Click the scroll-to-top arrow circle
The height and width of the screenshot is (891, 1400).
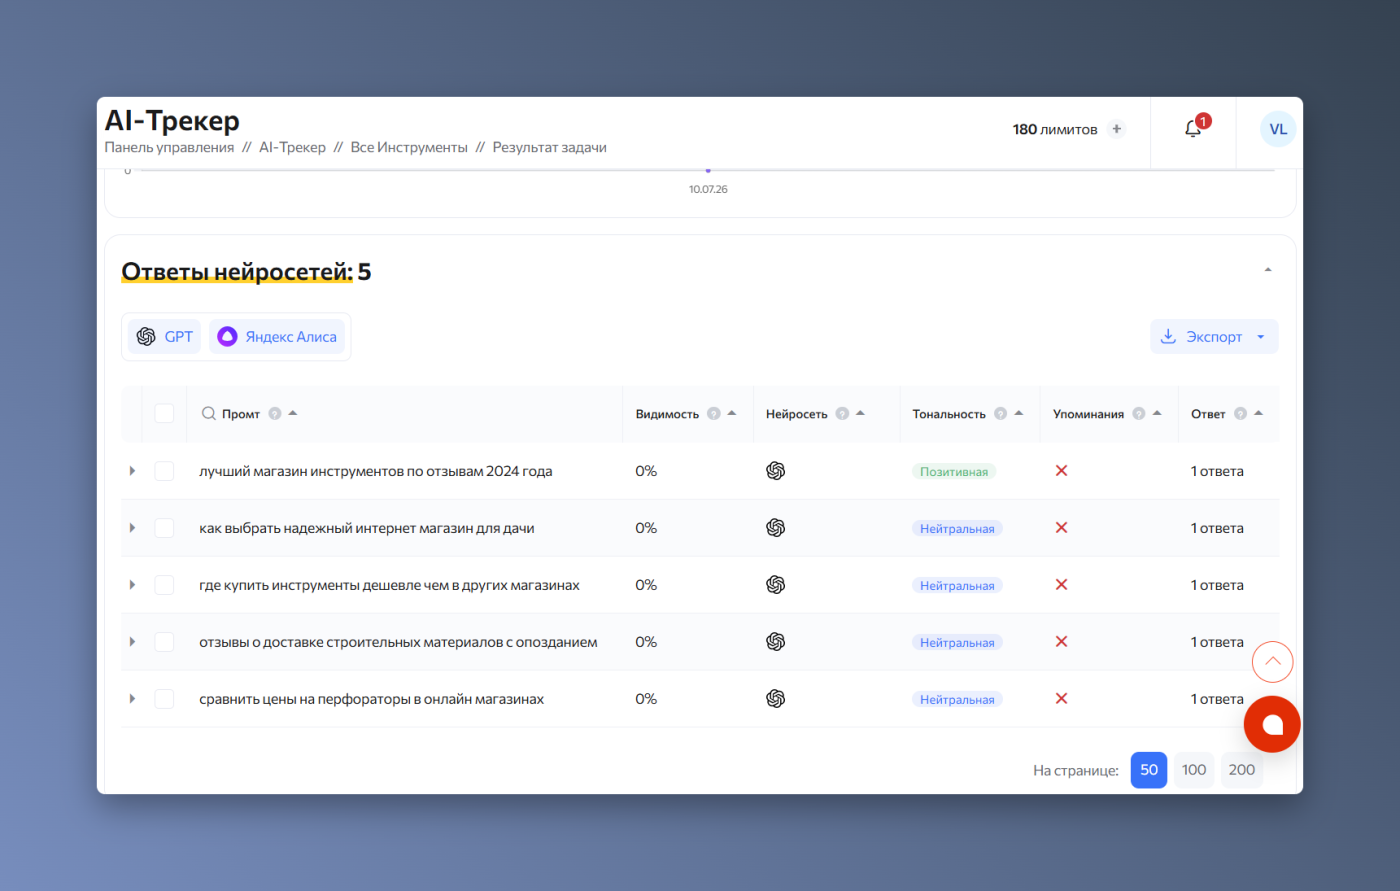click(1273, 661)
